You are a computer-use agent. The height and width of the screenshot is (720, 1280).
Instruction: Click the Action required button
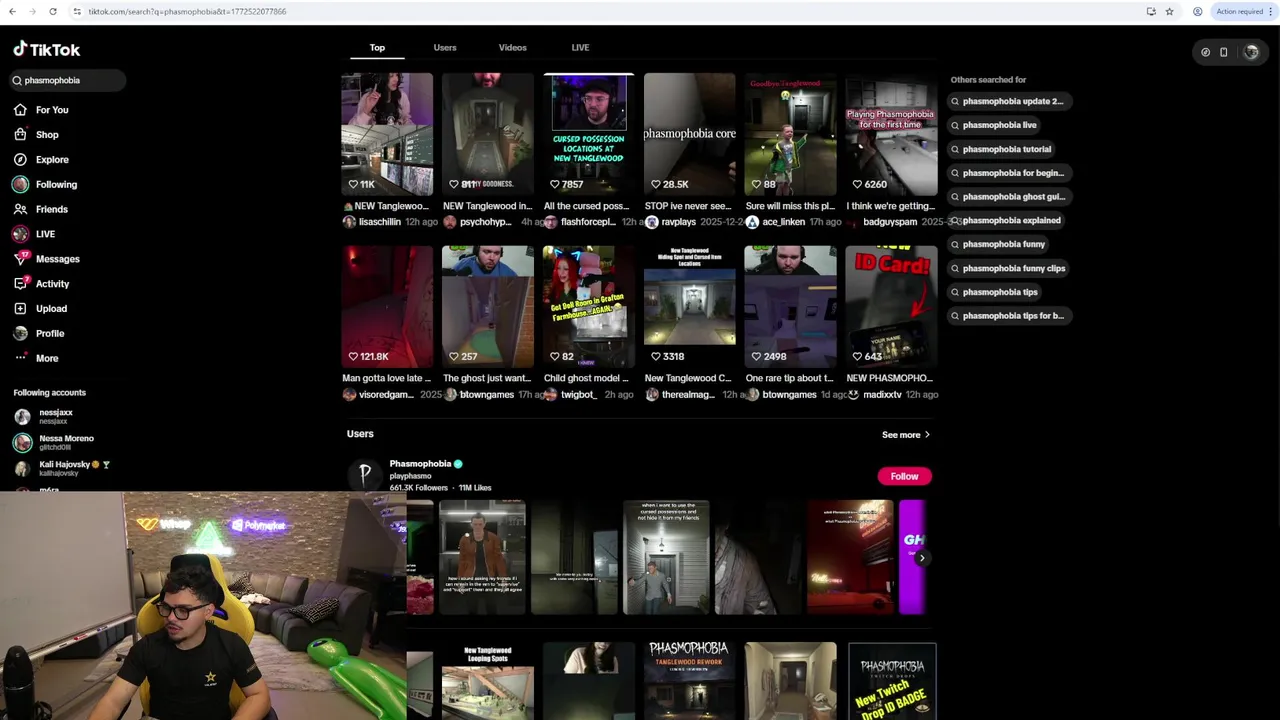pos(1241,11)
